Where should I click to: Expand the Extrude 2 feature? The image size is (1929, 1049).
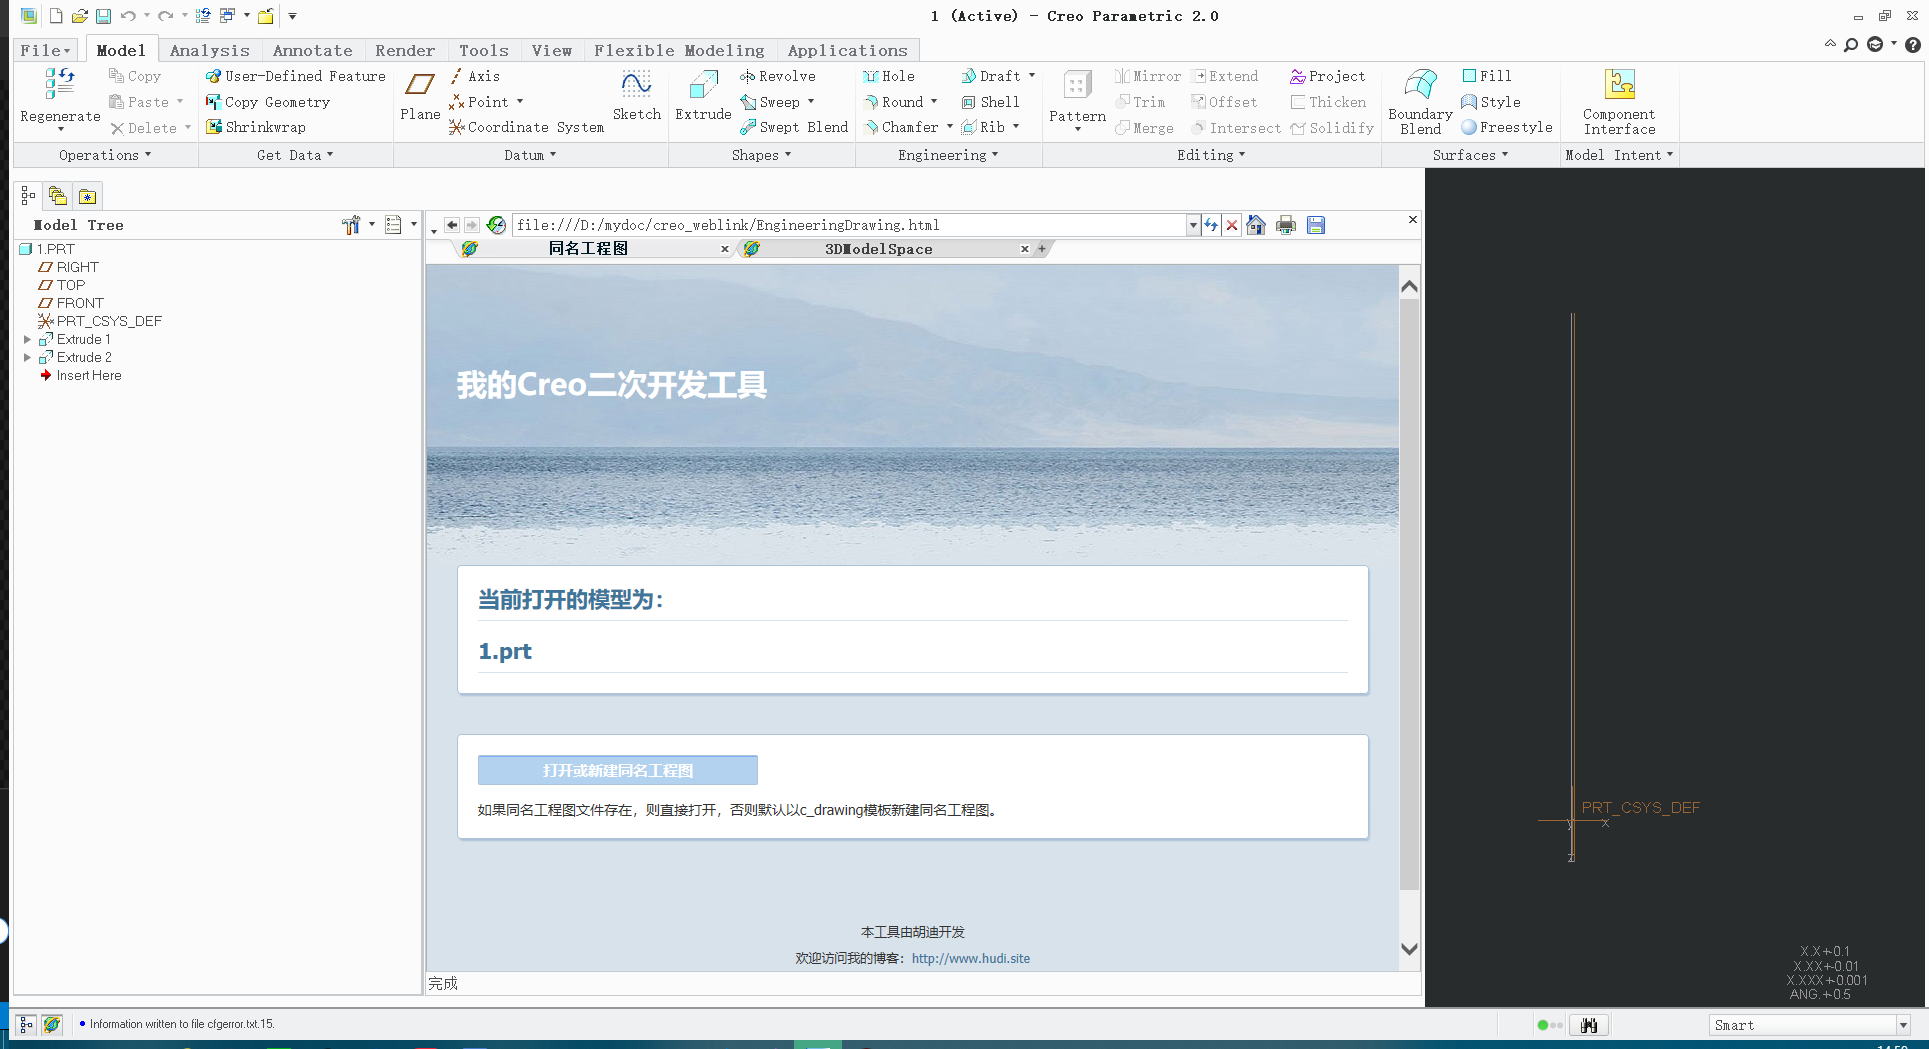[27, 358]
